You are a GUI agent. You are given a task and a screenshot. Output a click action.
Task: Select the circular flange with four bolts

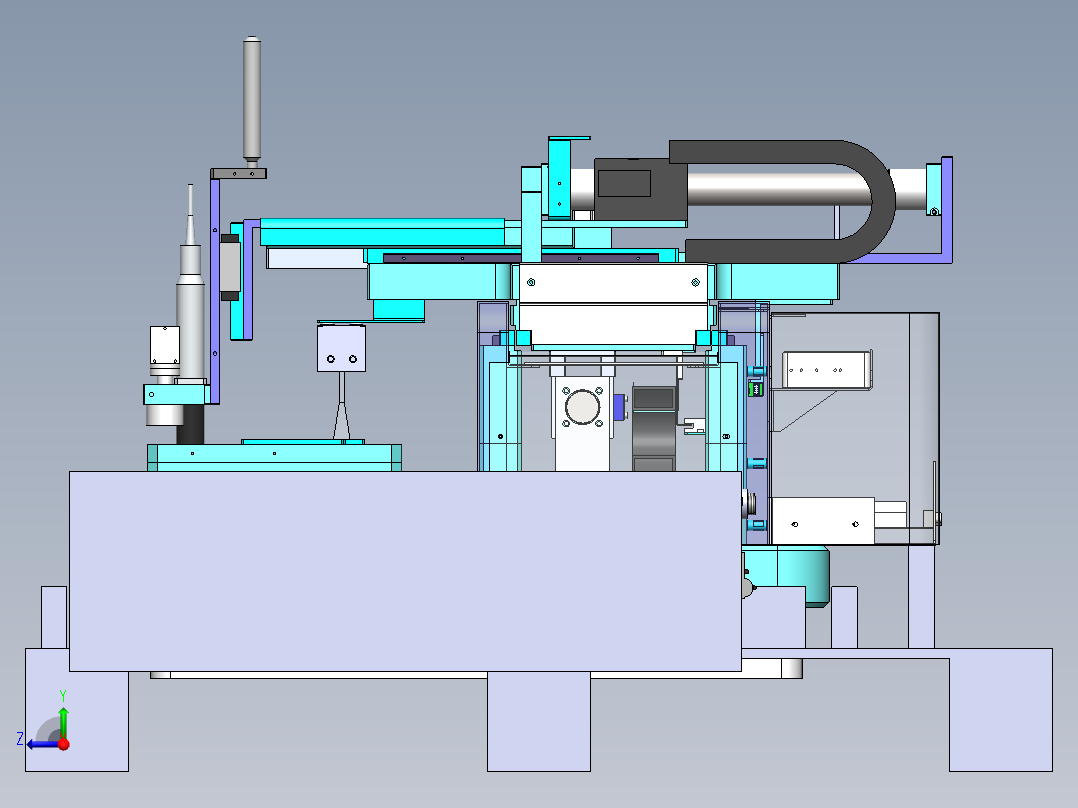coord(582,407)
